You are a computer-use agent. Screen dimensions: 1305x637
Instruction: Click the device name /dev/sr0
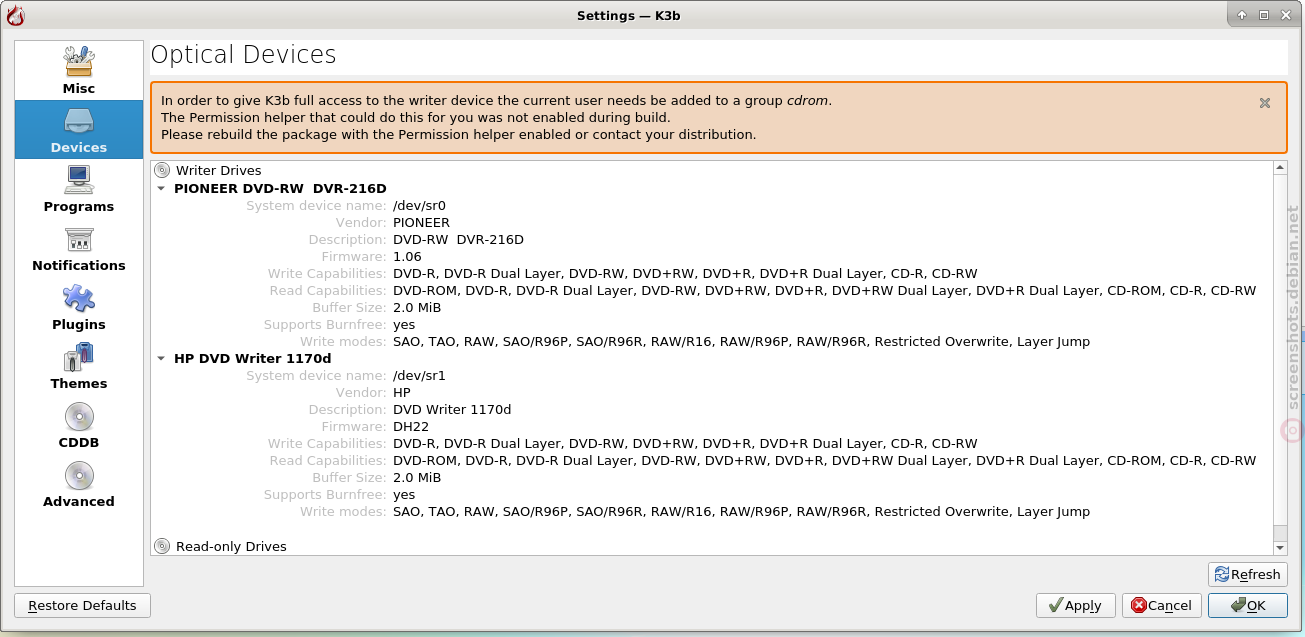pos(419,206)
